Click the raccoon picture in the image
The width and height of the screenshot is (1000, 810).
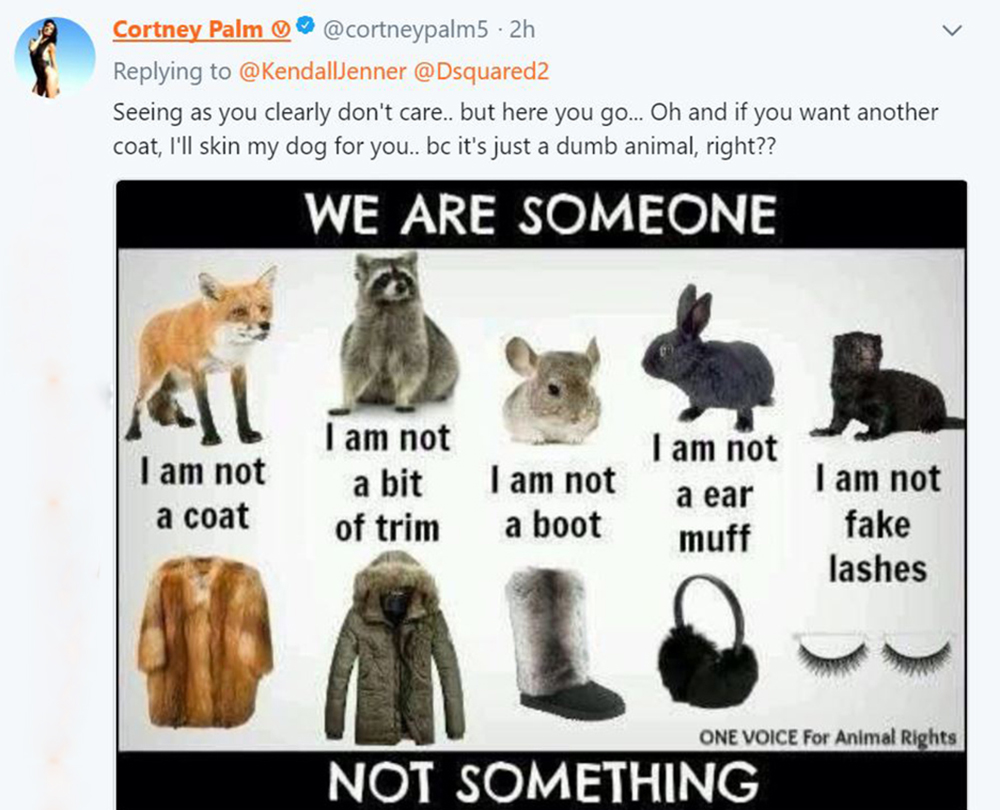pos(397,333)
